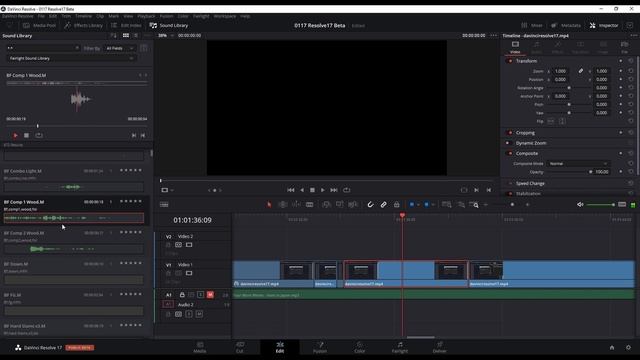Click the Opacity value field
Image resolution: width=640 pixels, height=360 pixels.
(x=602, y=172)
